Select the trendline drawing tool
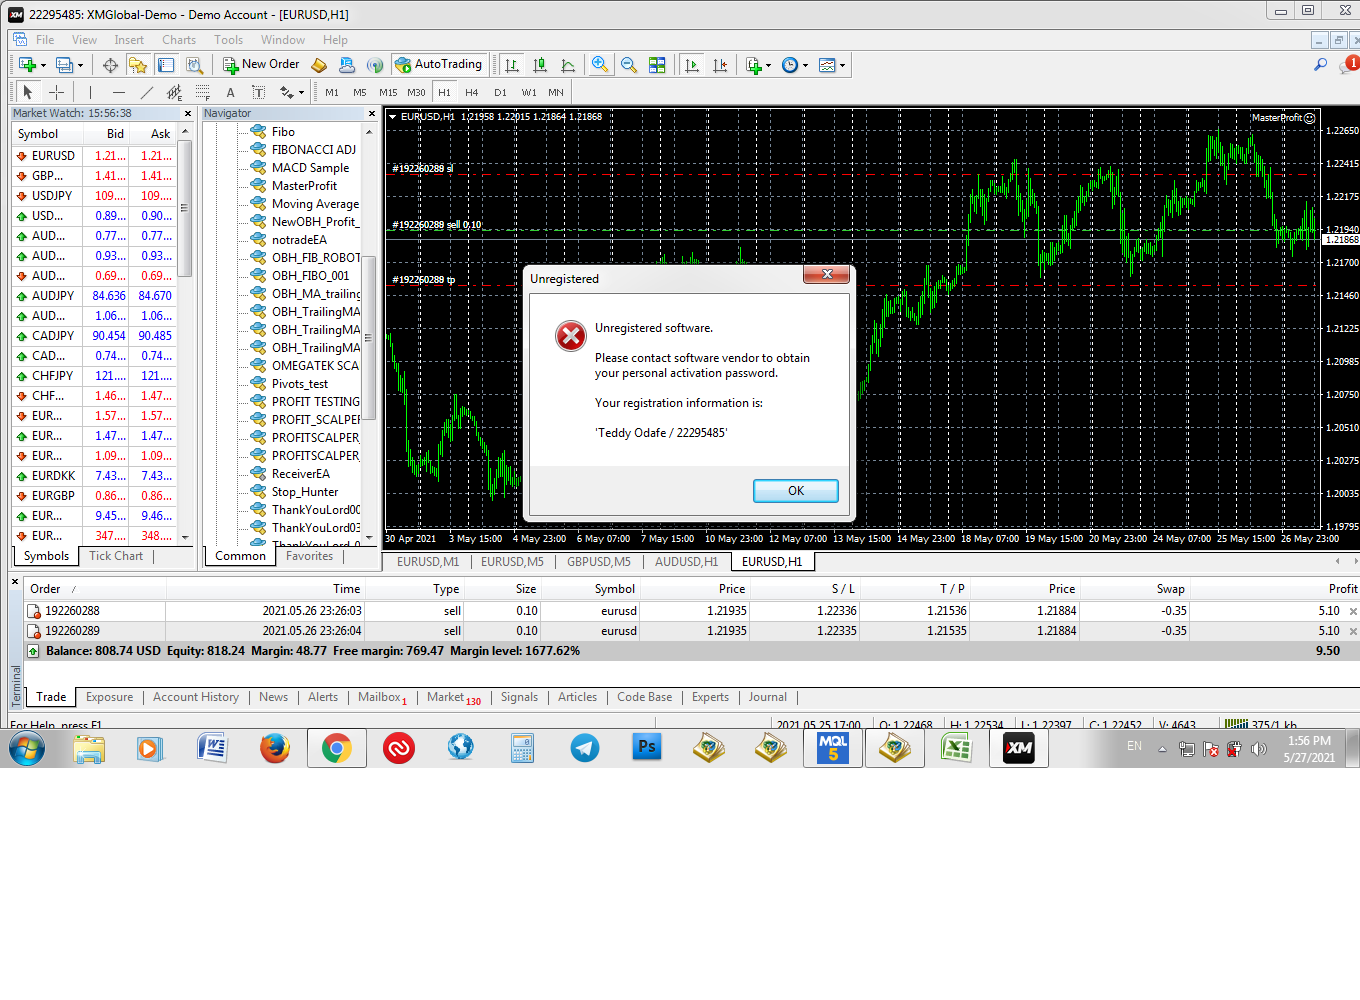The image size is (1360, 1000). tap(147, 92)
